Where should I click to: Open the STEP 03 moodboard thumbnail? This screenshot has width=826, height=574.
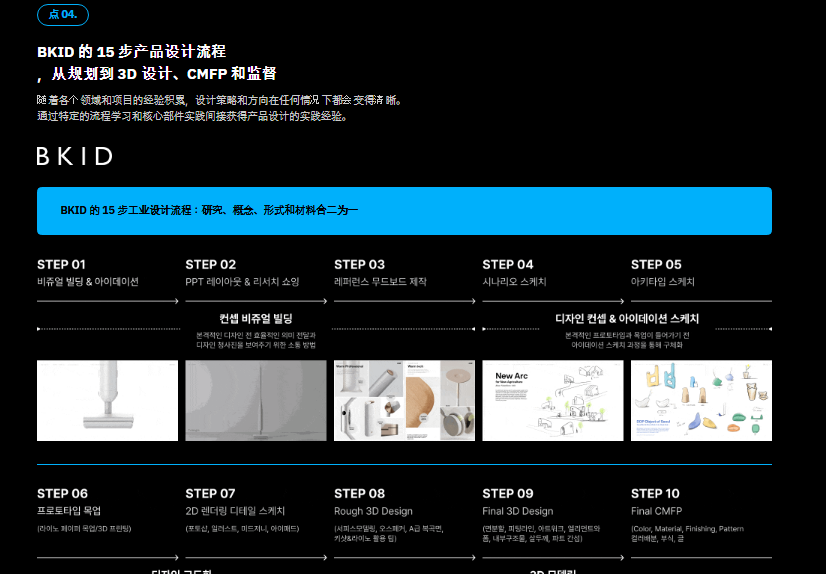coord(405,400)
